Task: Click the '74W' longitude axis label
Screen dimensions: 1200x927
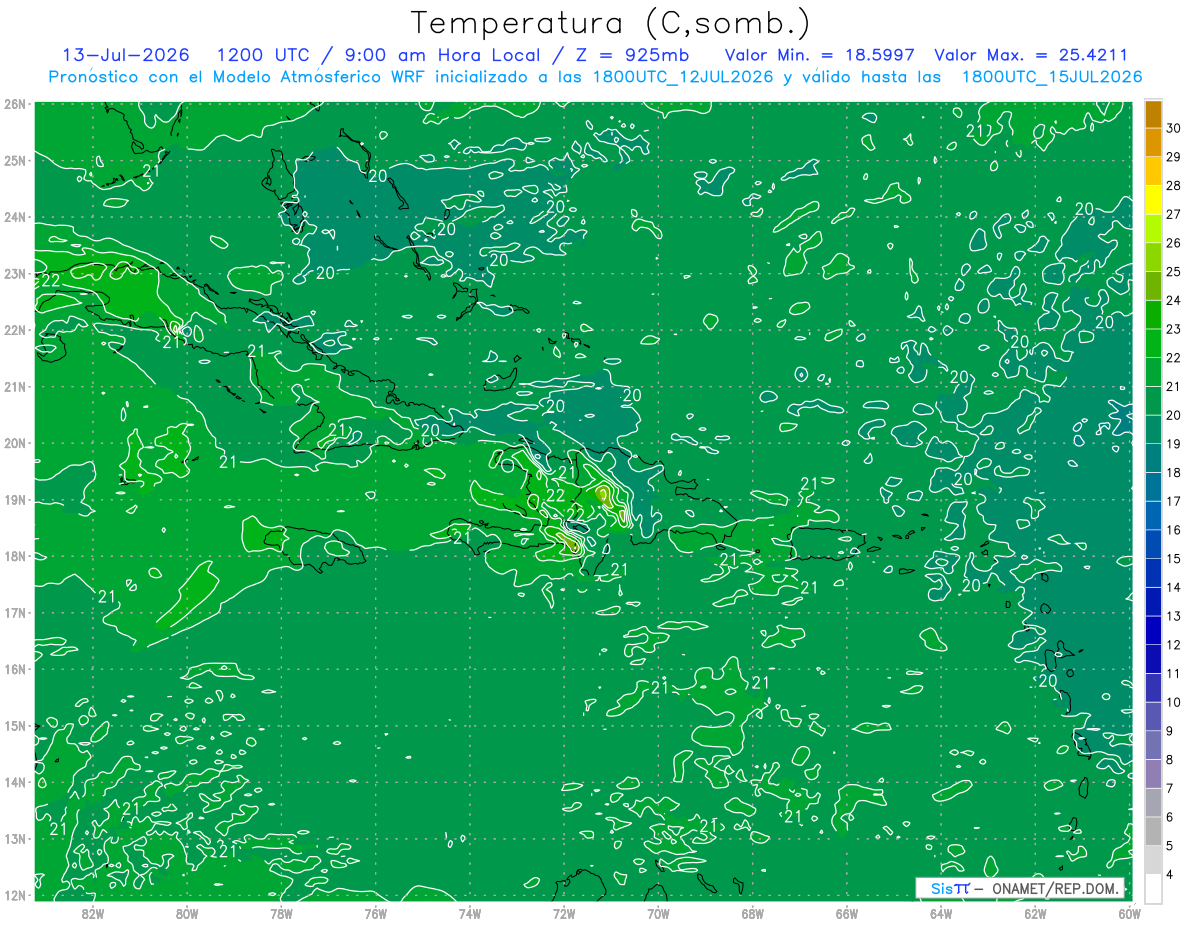Action: [470, 912]
